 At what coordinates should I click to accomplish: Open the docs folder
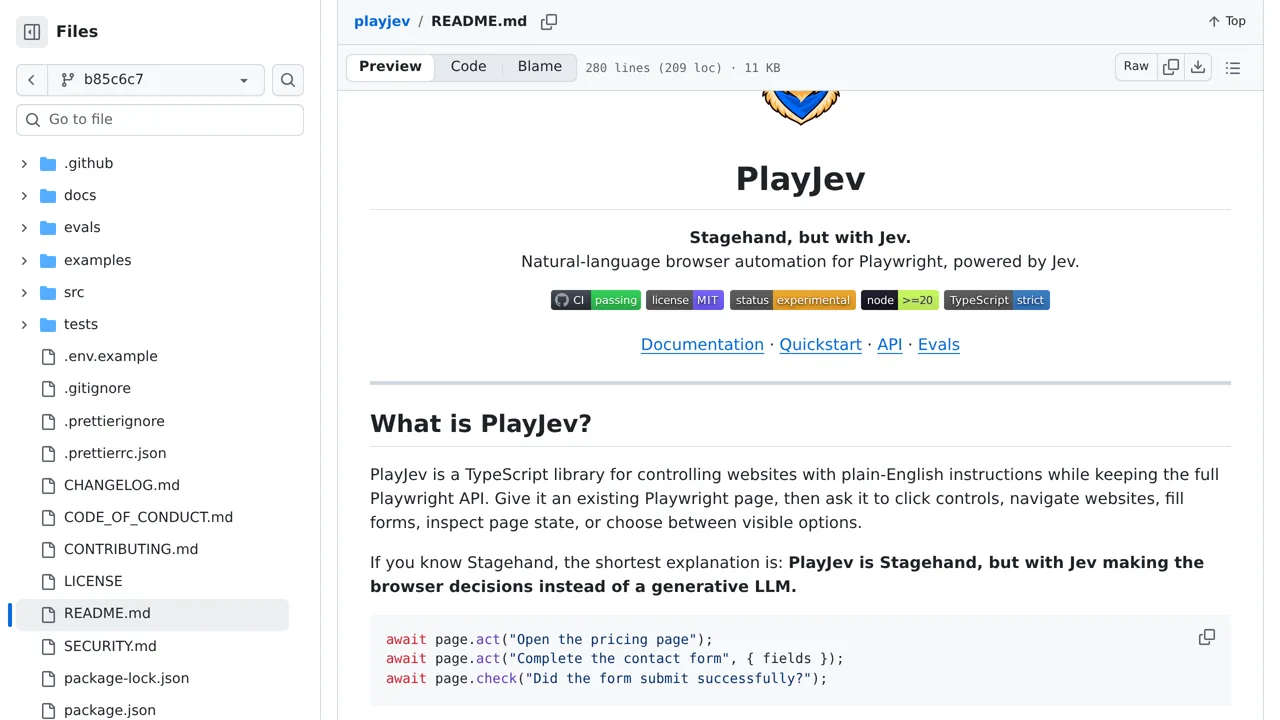click(80, 195)
